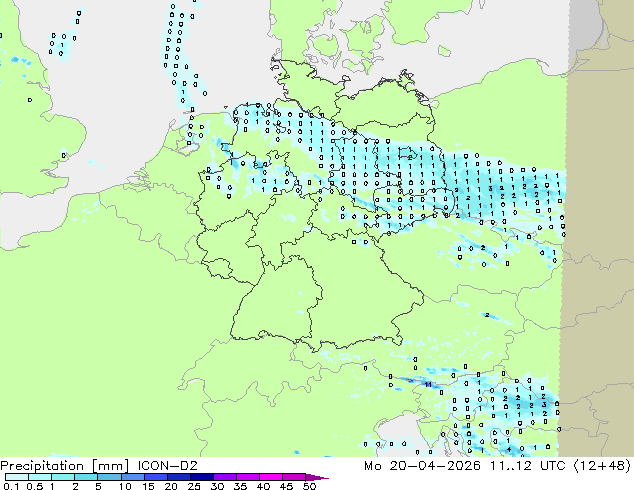
Task: Click the '0.1' legend label
Action: click(11, 486)
